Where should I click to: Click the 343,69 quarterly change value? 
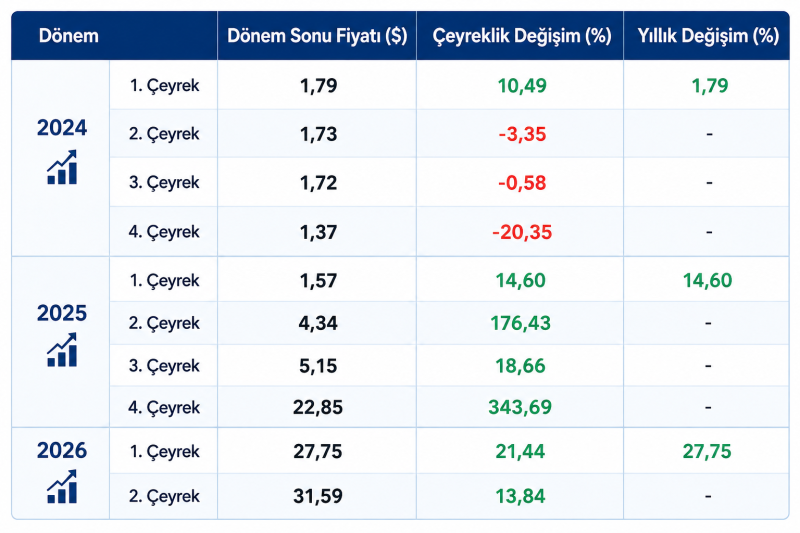[520, 407]
